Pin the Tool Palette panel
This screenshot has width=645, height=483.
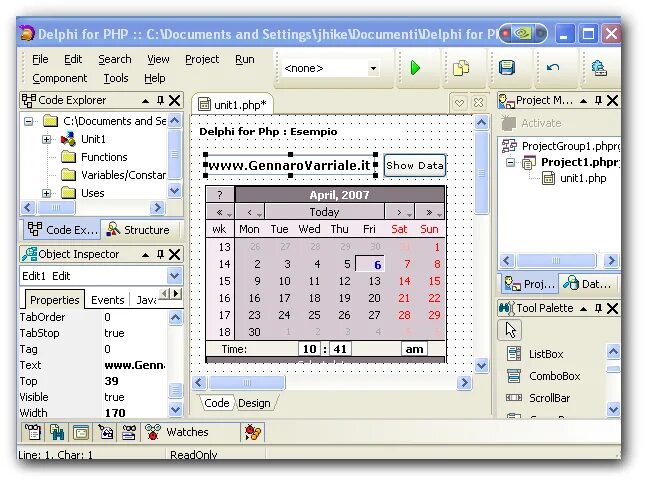coord(599,308)
